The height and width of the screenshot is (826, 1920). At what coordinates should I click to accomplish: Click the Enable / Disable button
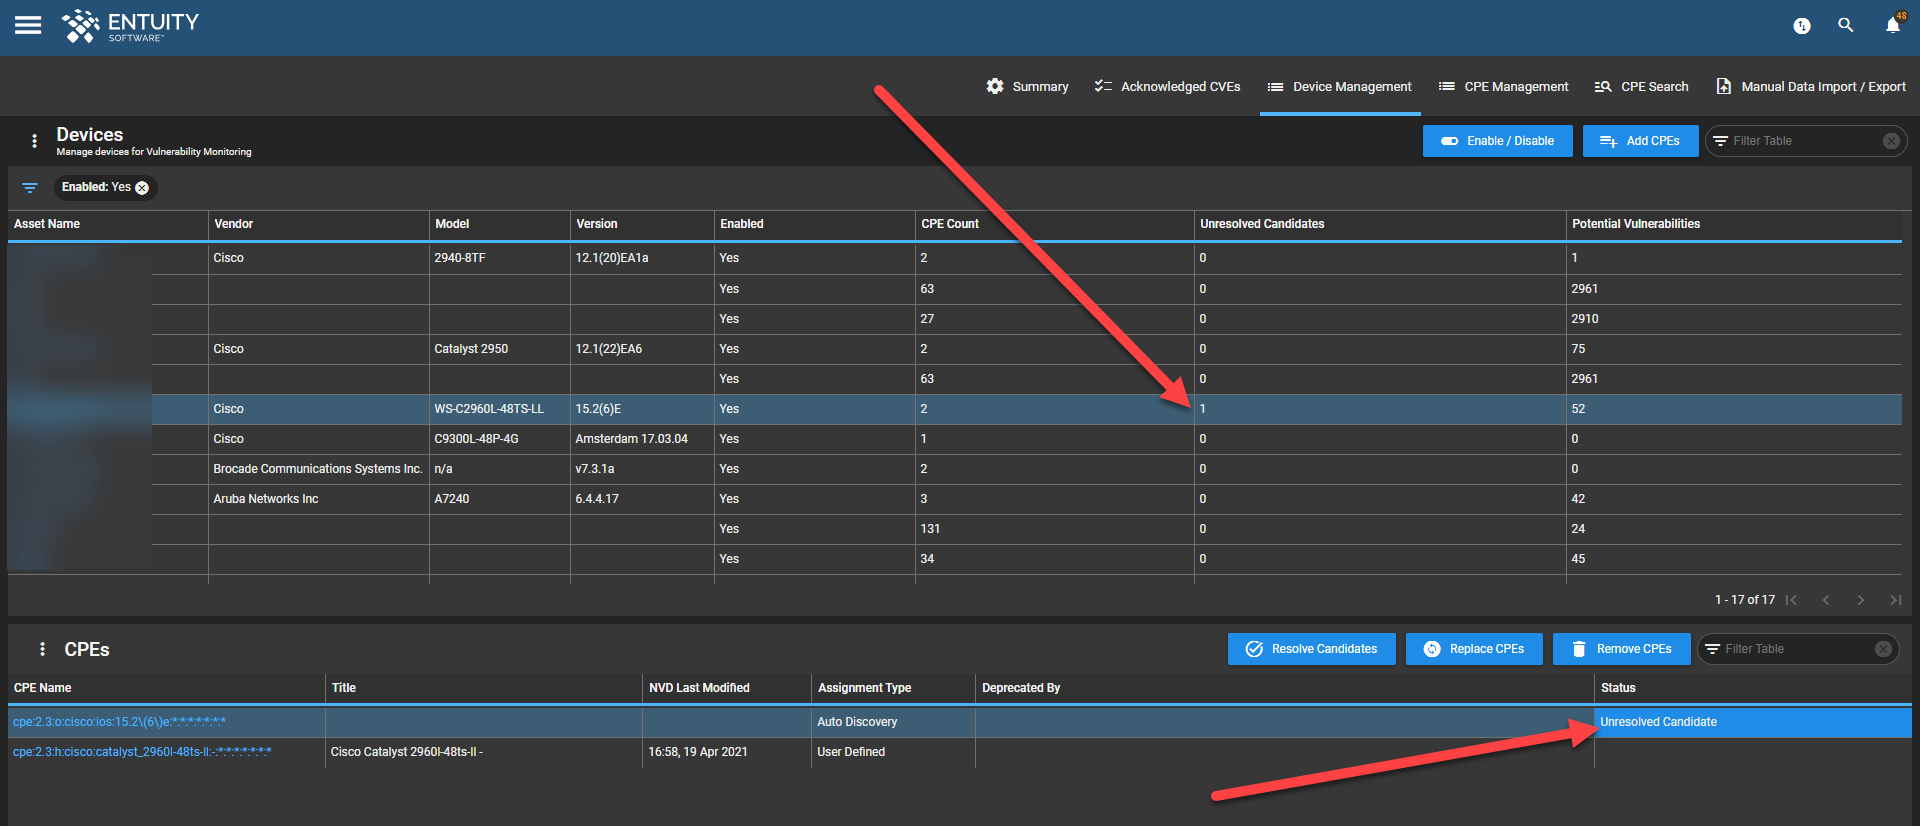(x=1497, y=141)
